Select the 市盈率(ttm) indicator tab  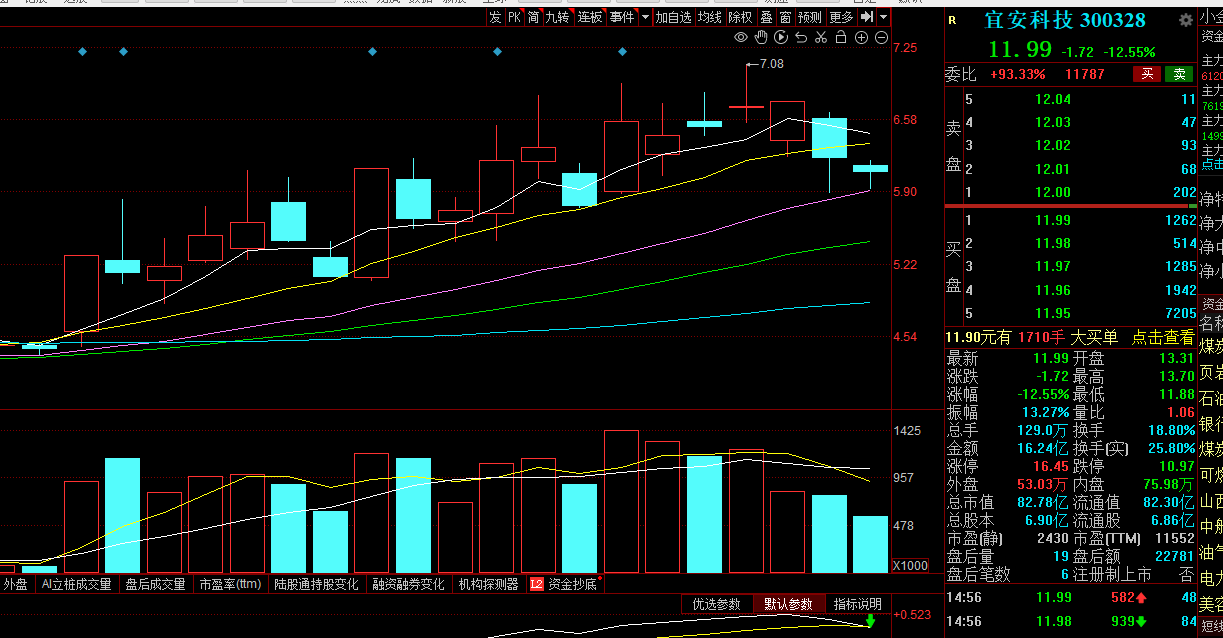230,584
